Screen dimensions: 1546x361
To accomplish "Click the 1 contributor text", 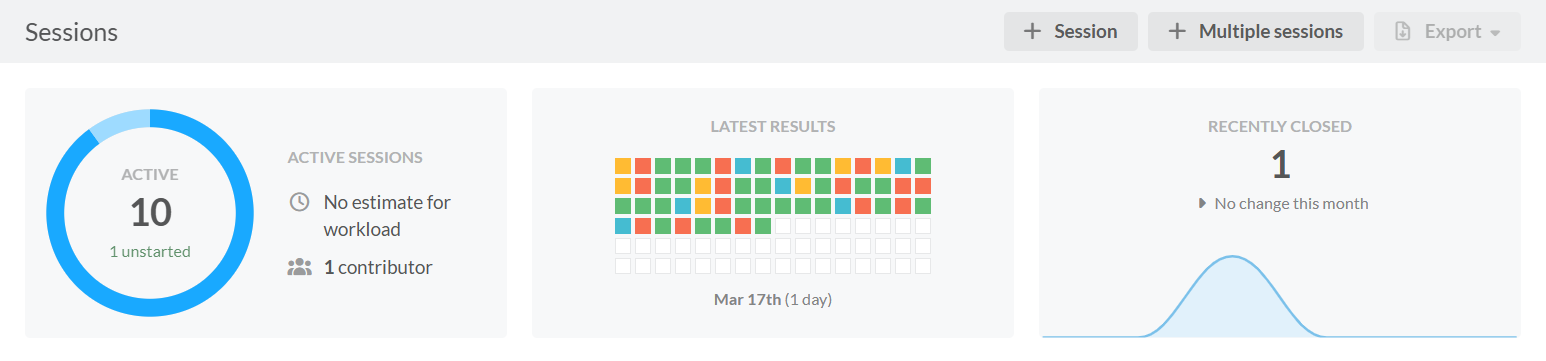I will pyautogui.click(x=378, y=267).
